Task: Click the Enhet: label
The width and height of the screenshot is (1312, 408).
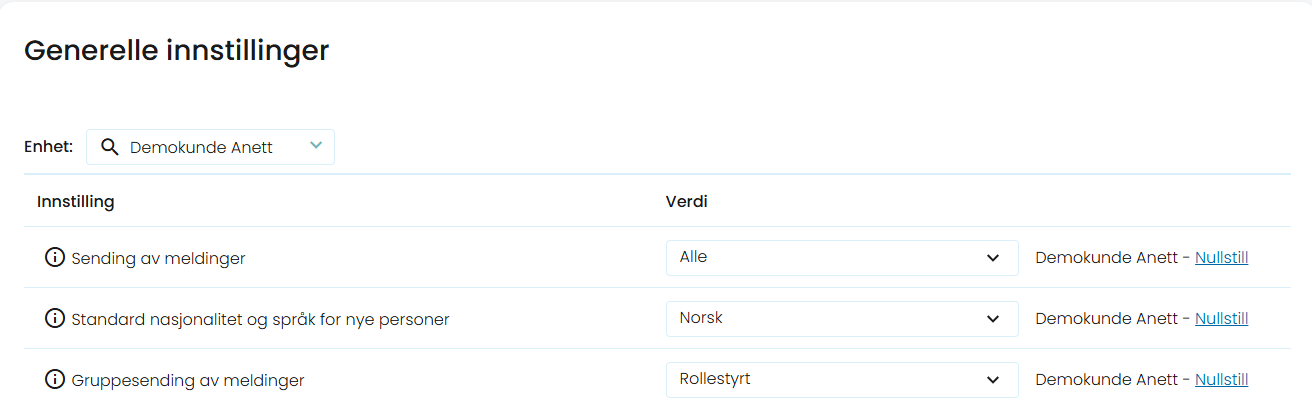Action: point(49,147)
